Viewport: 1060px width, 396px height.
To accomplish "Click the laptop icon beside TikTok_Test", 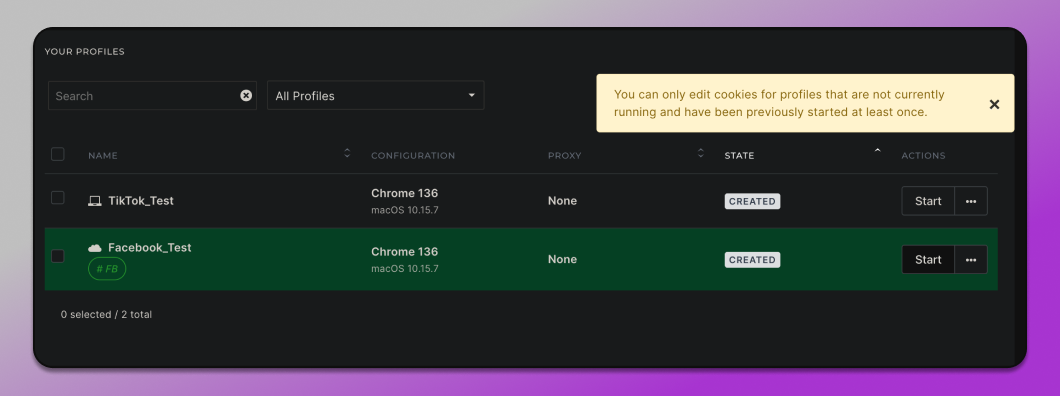I will 95,201.
